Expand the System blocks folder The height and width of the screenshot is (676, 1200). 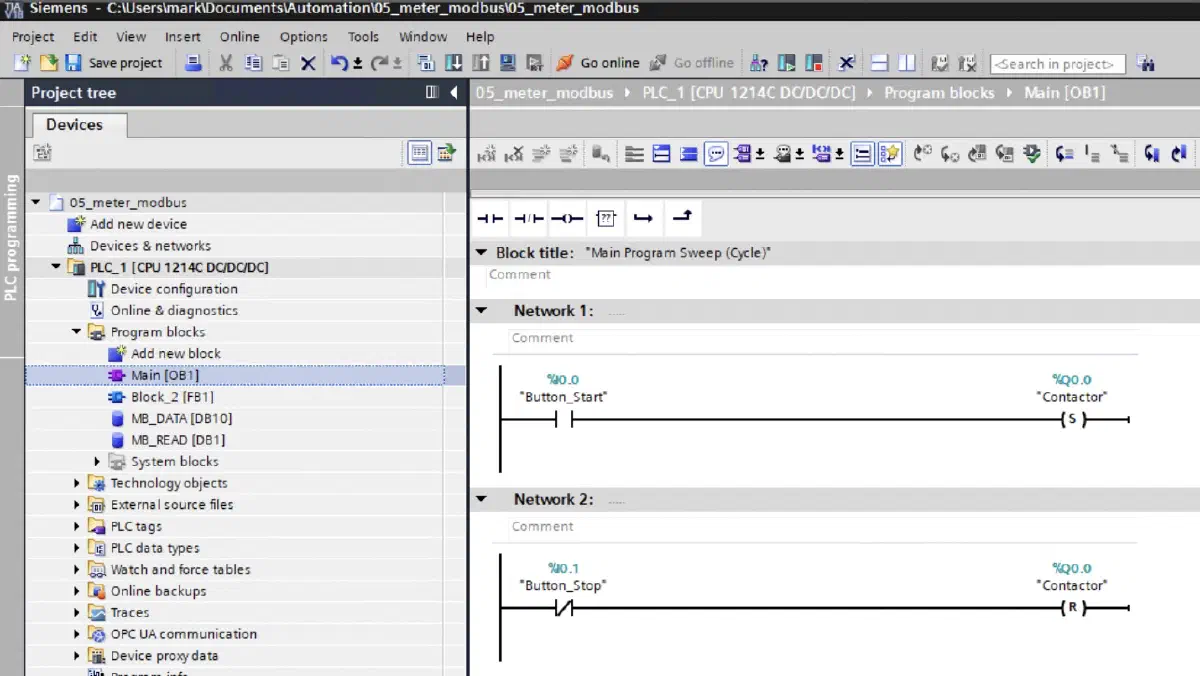[98, 461]
